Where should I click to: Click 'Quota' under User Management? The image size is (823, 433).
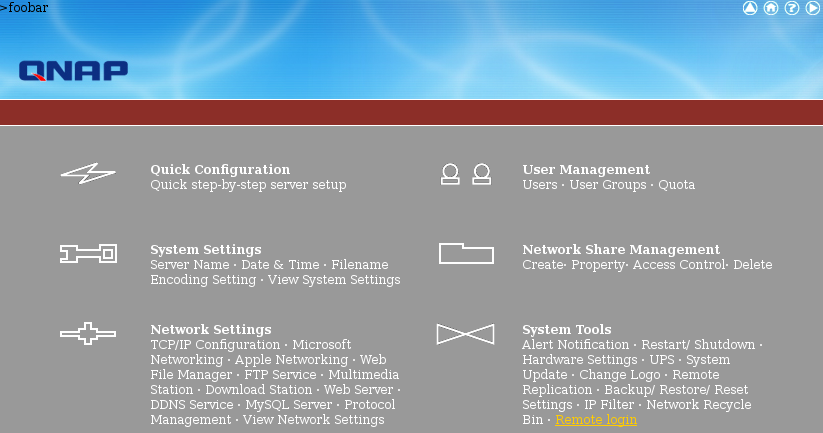677,185
